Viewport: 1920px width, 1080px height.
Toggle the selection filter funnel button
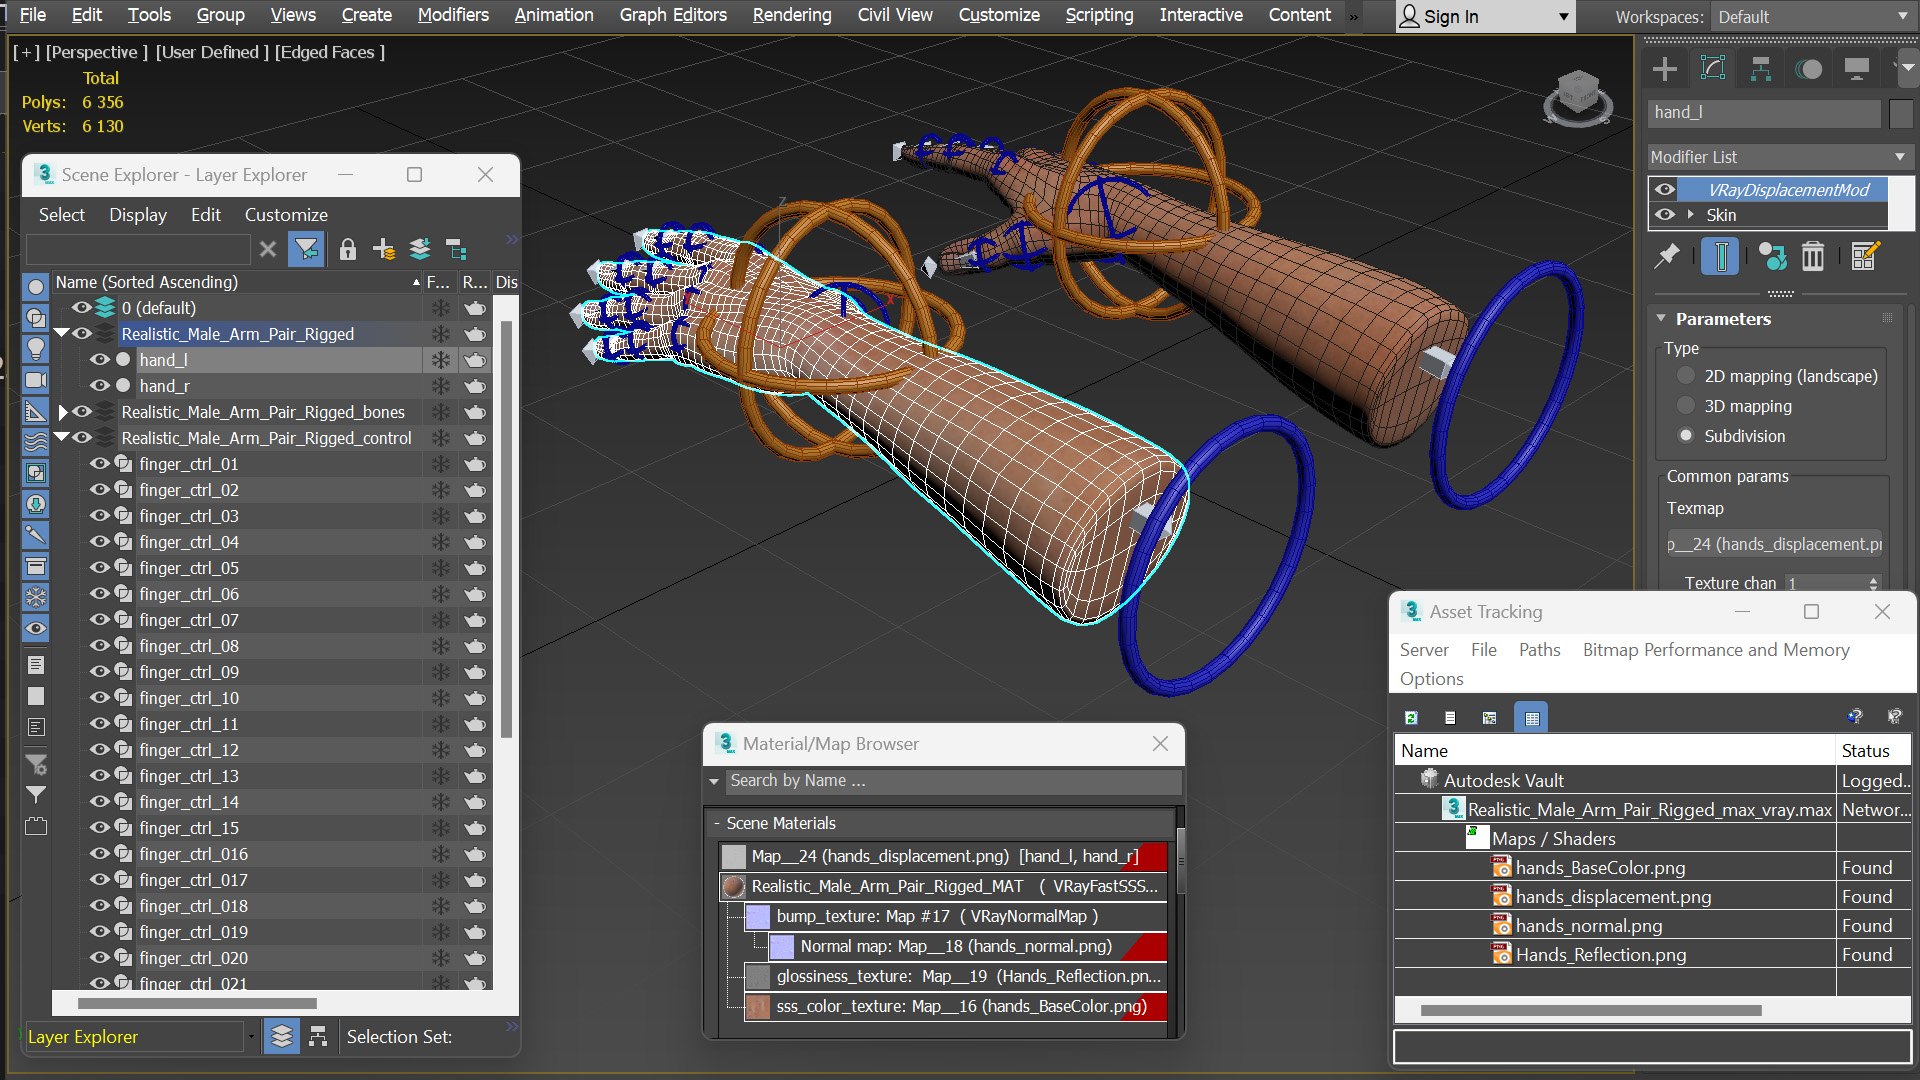(x=306, y=249)
